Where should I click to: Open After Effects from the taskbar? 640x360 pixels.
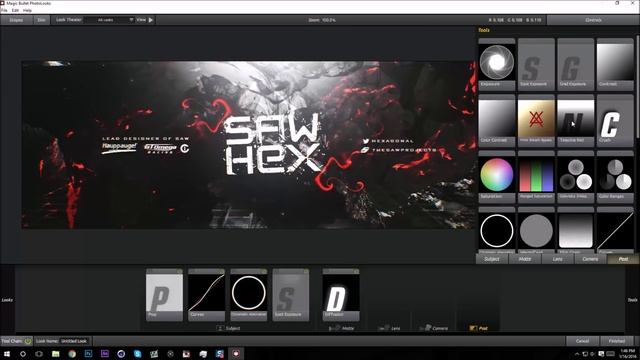pos(105,353)
